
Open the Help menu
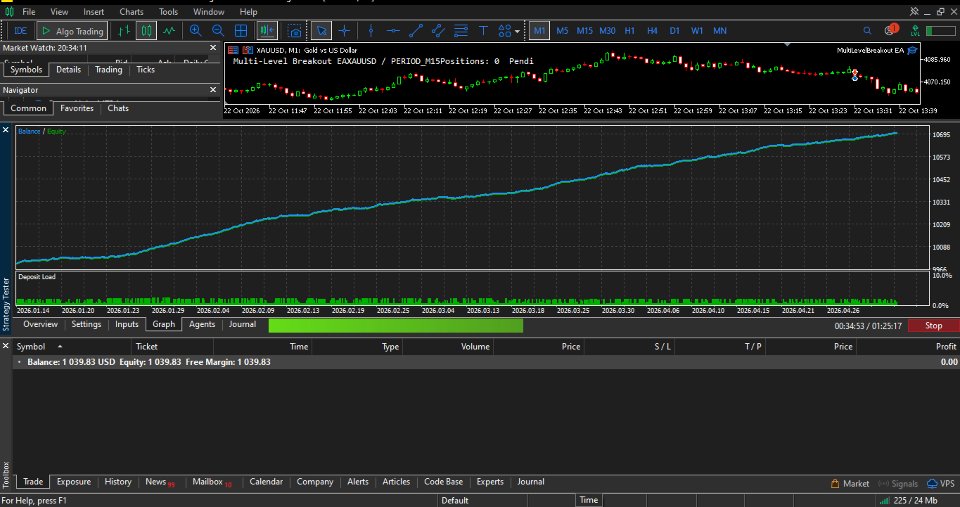(248, 12)
